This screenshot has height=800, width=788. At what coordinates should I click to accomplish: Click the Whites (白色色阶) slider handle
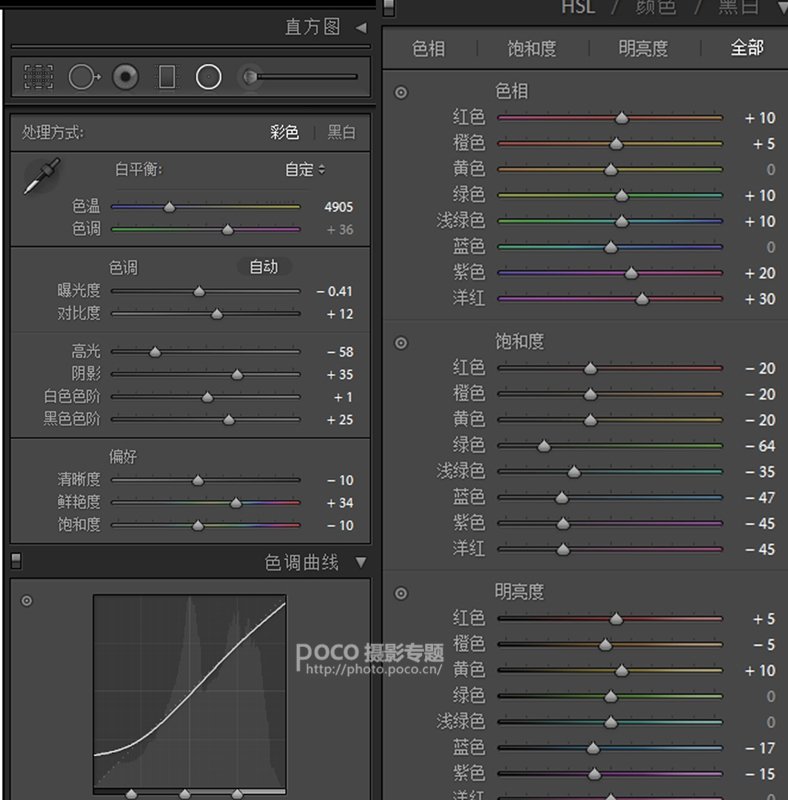(207, 397)
